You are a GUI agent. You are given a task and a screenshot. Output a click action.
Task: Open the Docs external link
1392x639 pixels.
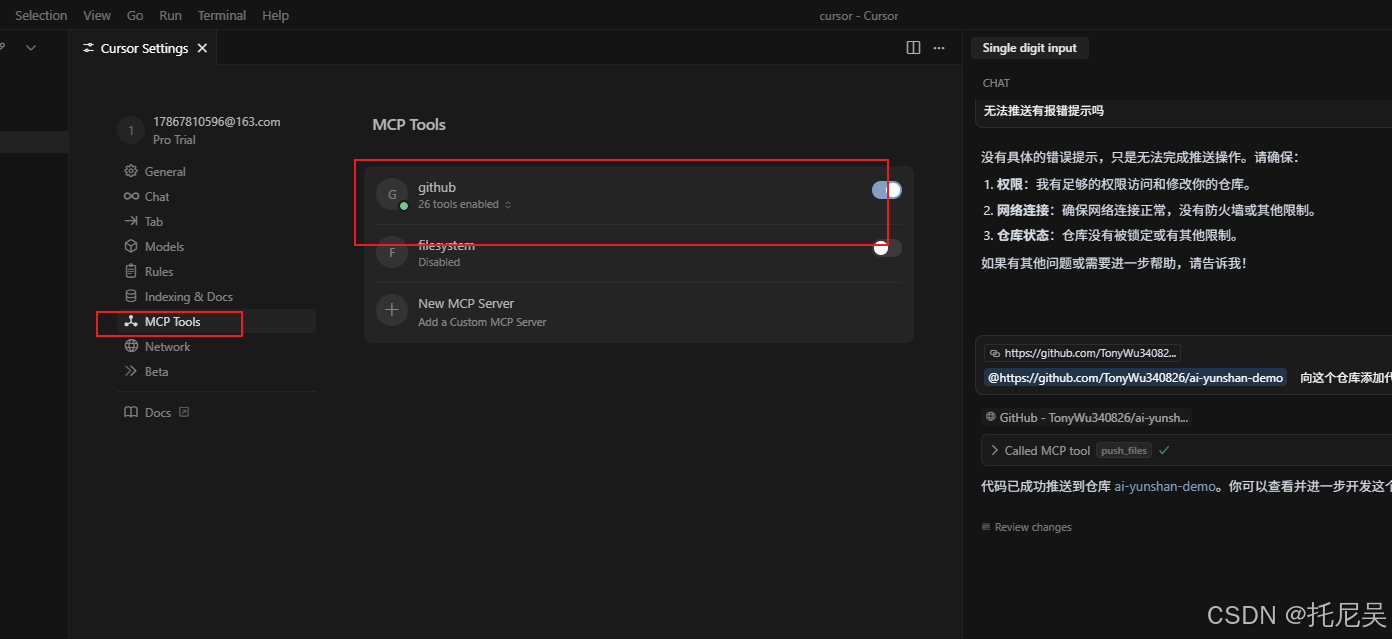tap(157, 412)
